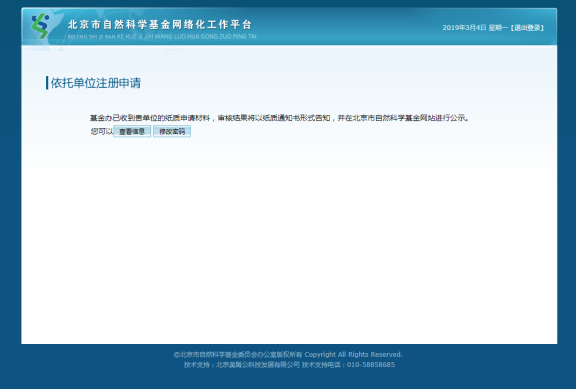Screen dimensions: 576x389
Task: Click the blue bar beside the page heading
Action: coord(47,83)
